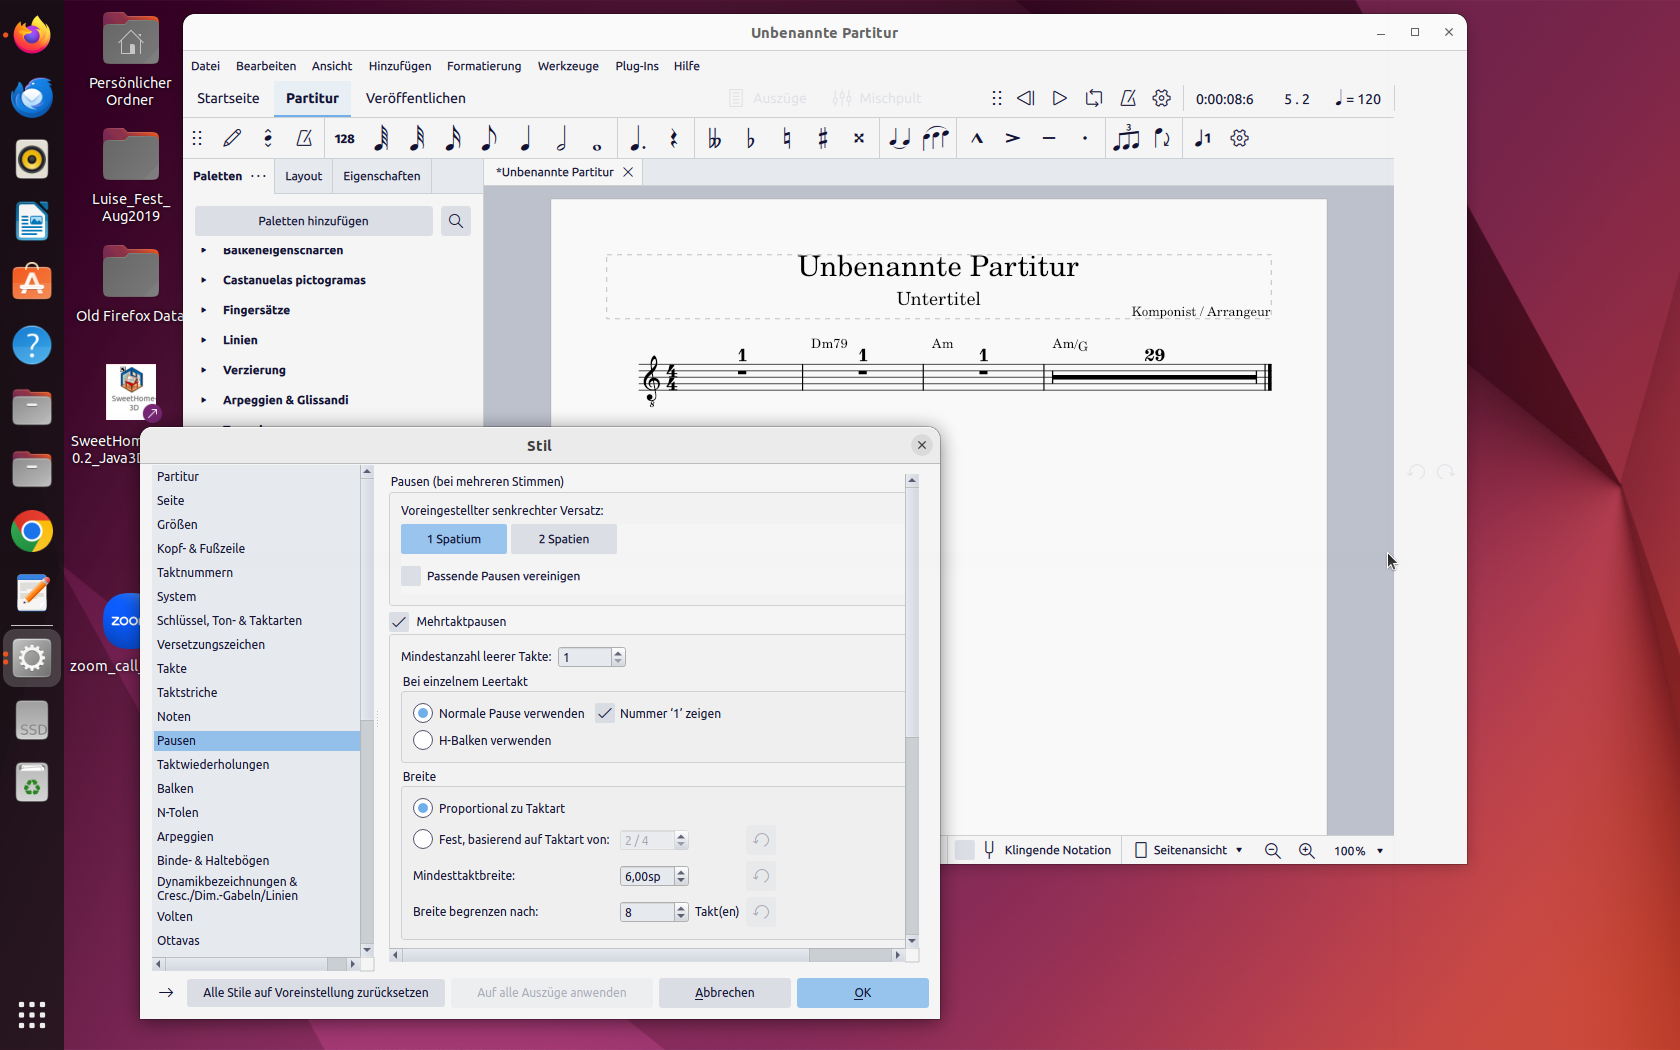
Task: Reset all styles with Alle Stile zurücksetzen
Action: 316,993
